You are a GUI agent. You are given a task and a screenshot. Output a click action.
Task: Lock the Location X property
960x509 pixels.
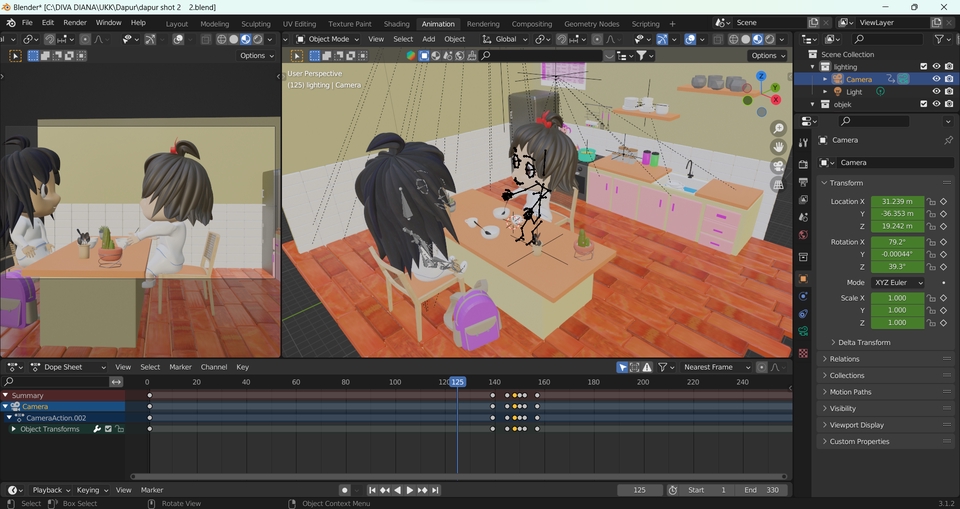(x=931, y=202)
